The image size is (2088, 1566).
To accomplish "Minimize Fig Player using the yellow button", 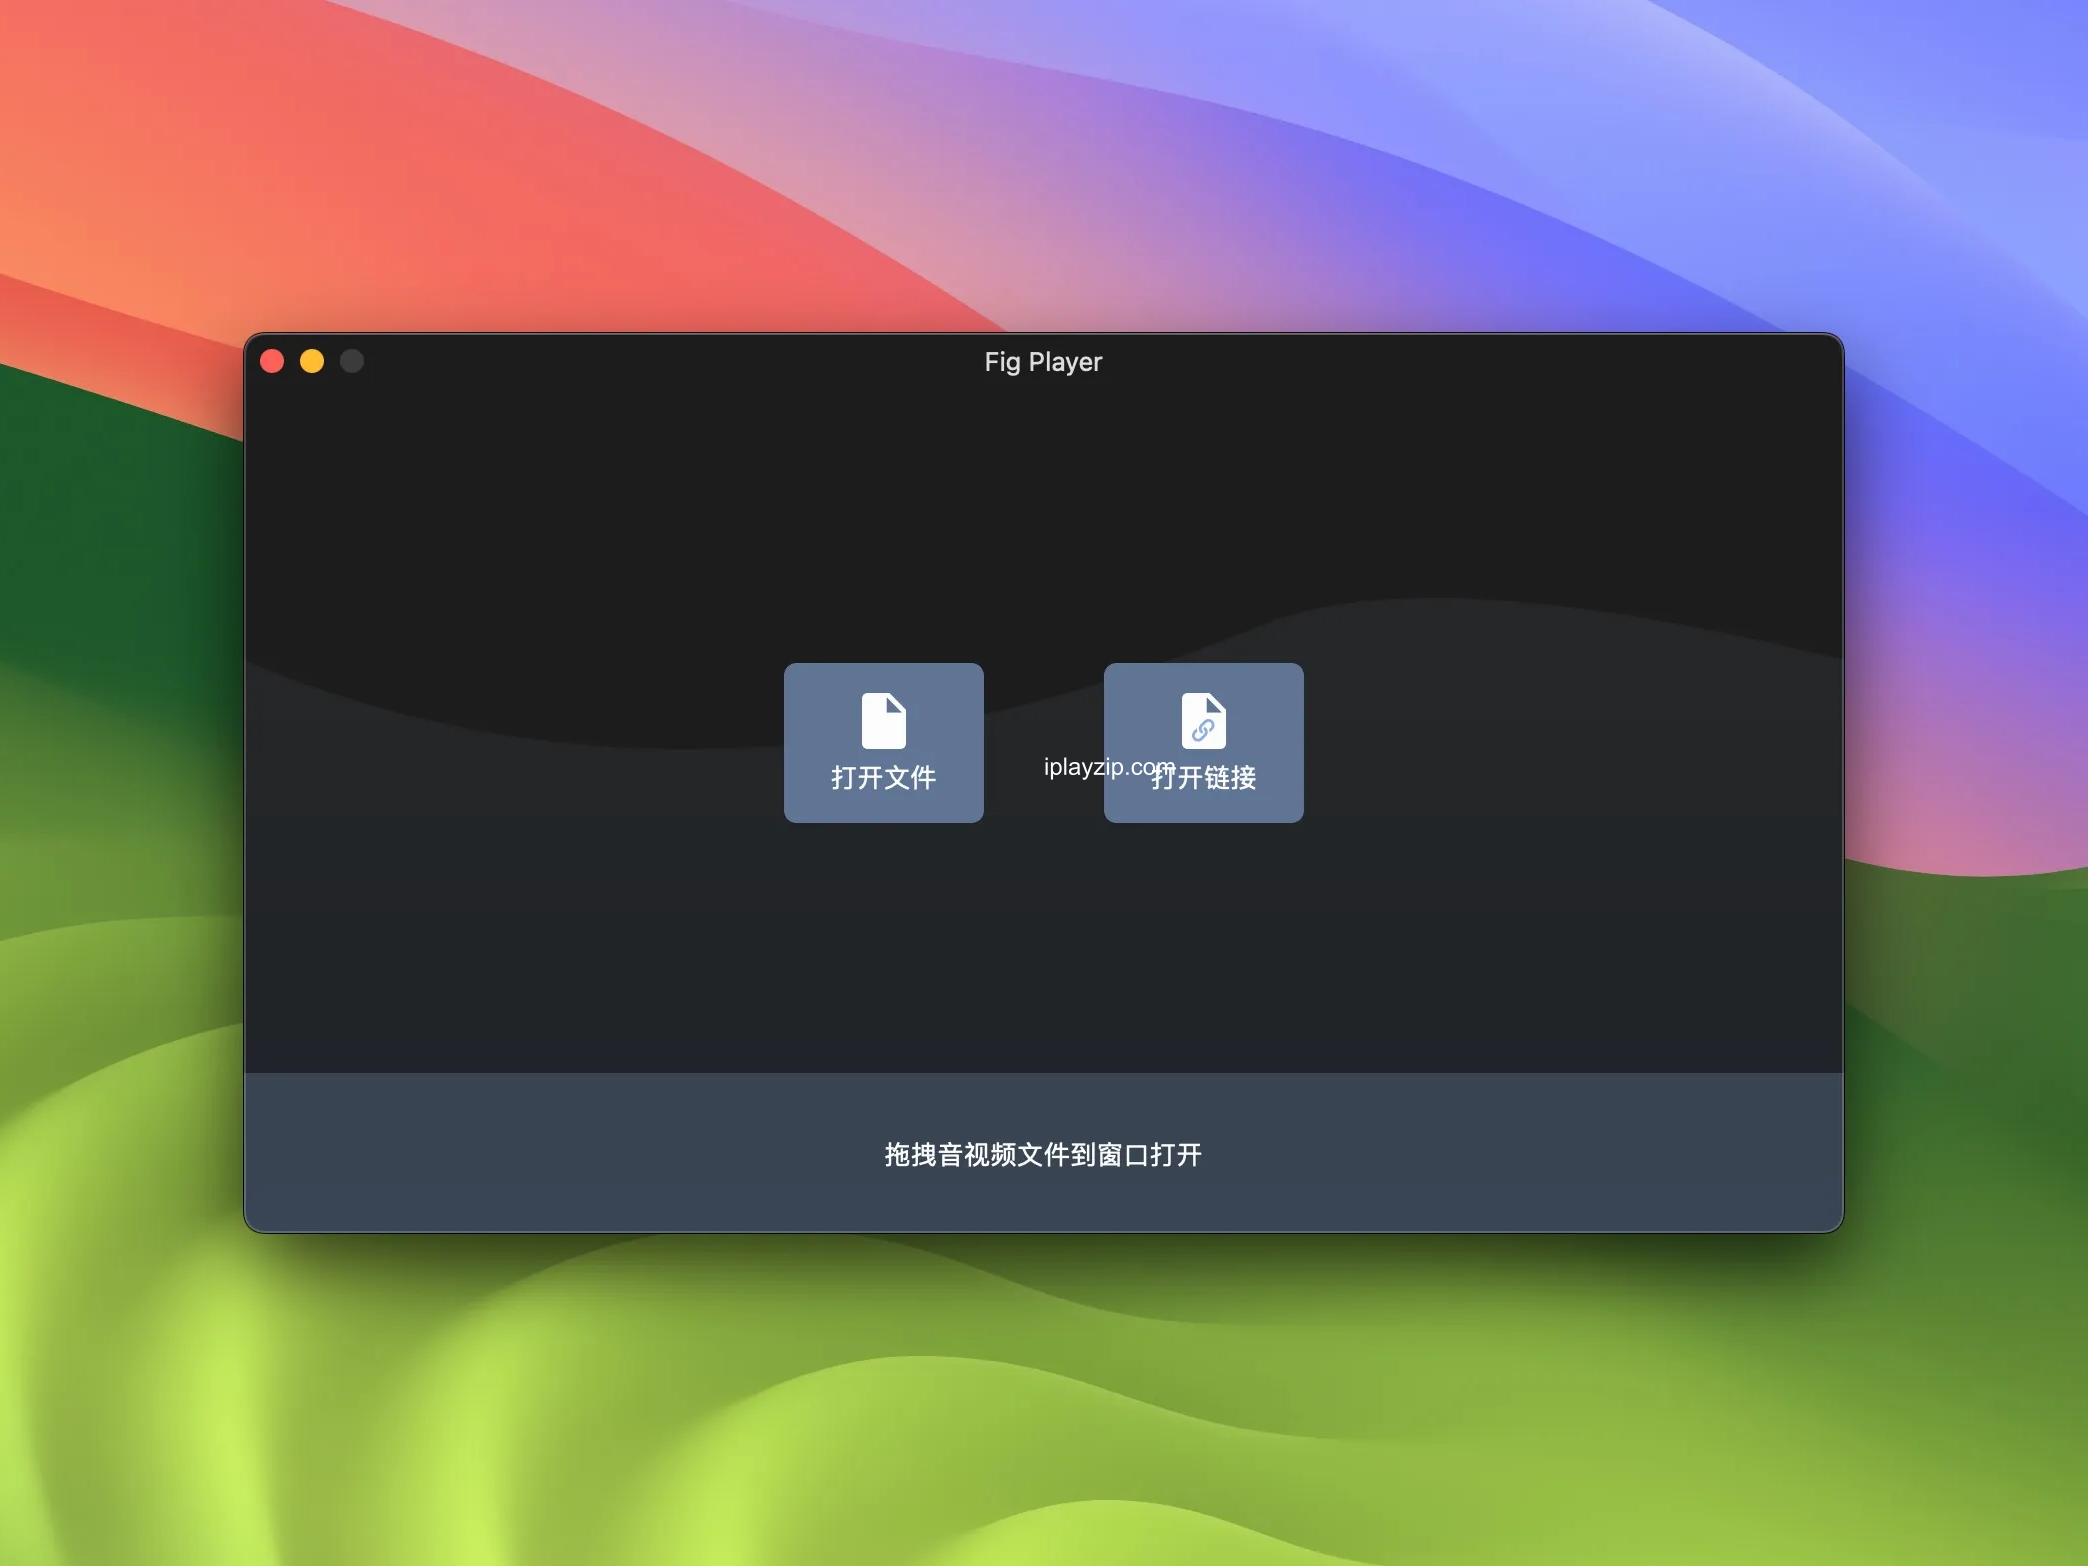I will [x=312, y=361].
